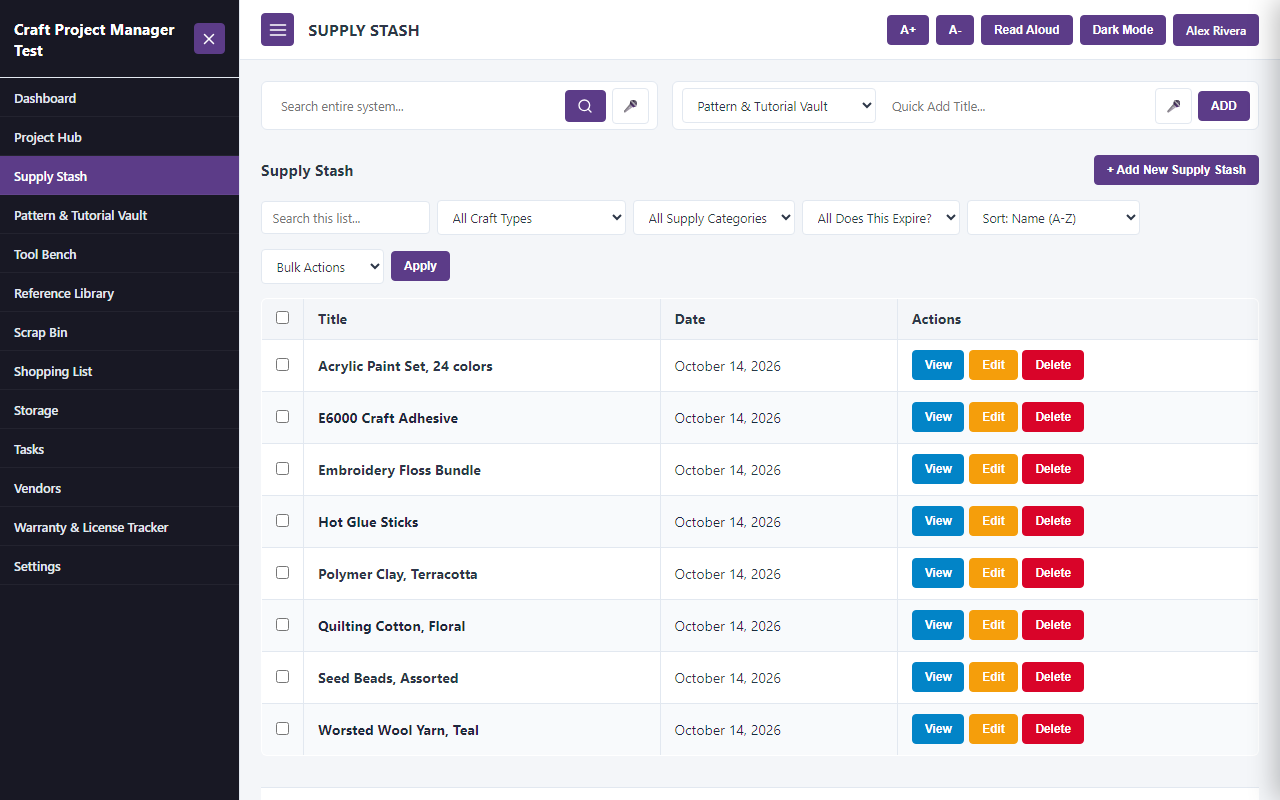Screen dimensions: 1280x800
Task: Click the ADD quick-add button
Action: 1224,106
